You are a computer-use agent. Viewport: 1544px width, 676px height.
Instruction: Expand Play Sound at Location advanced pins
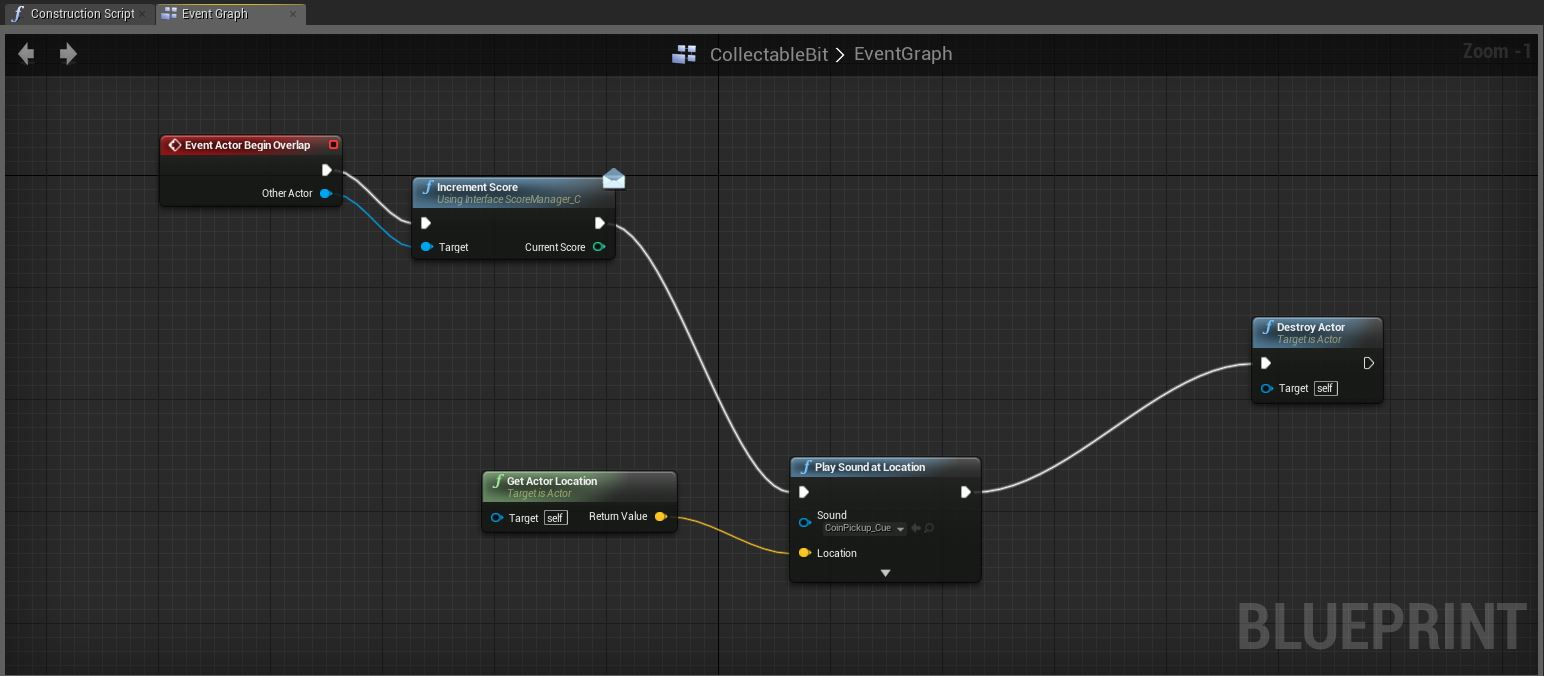click(x=885, y=573)
